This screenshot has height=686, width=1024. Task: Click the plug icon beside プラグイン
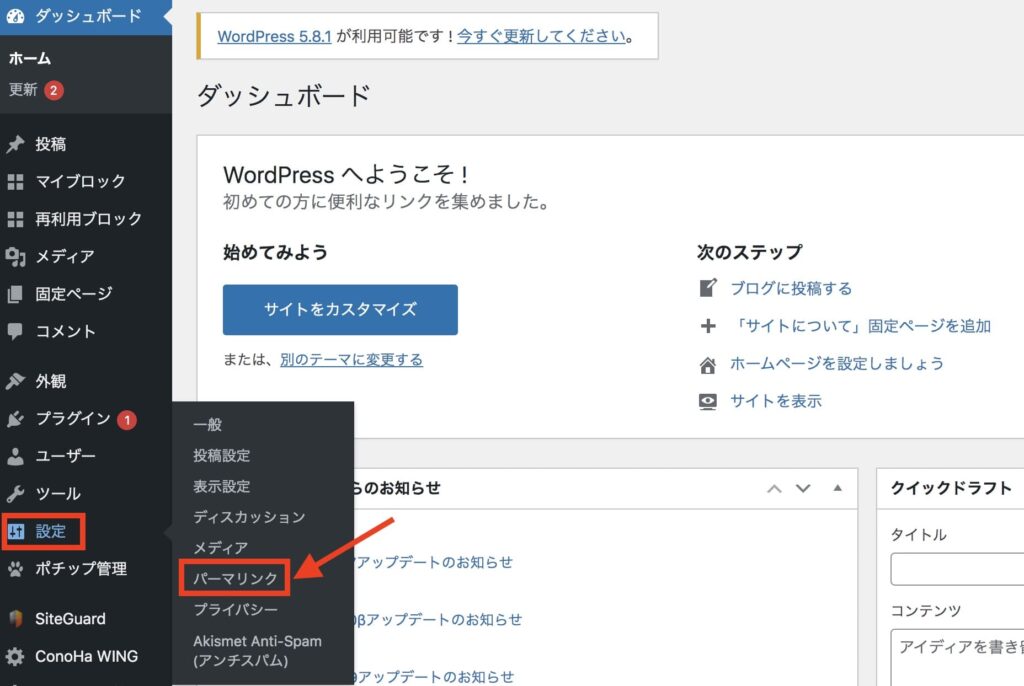pyautogui.click(x=15, y=419)
